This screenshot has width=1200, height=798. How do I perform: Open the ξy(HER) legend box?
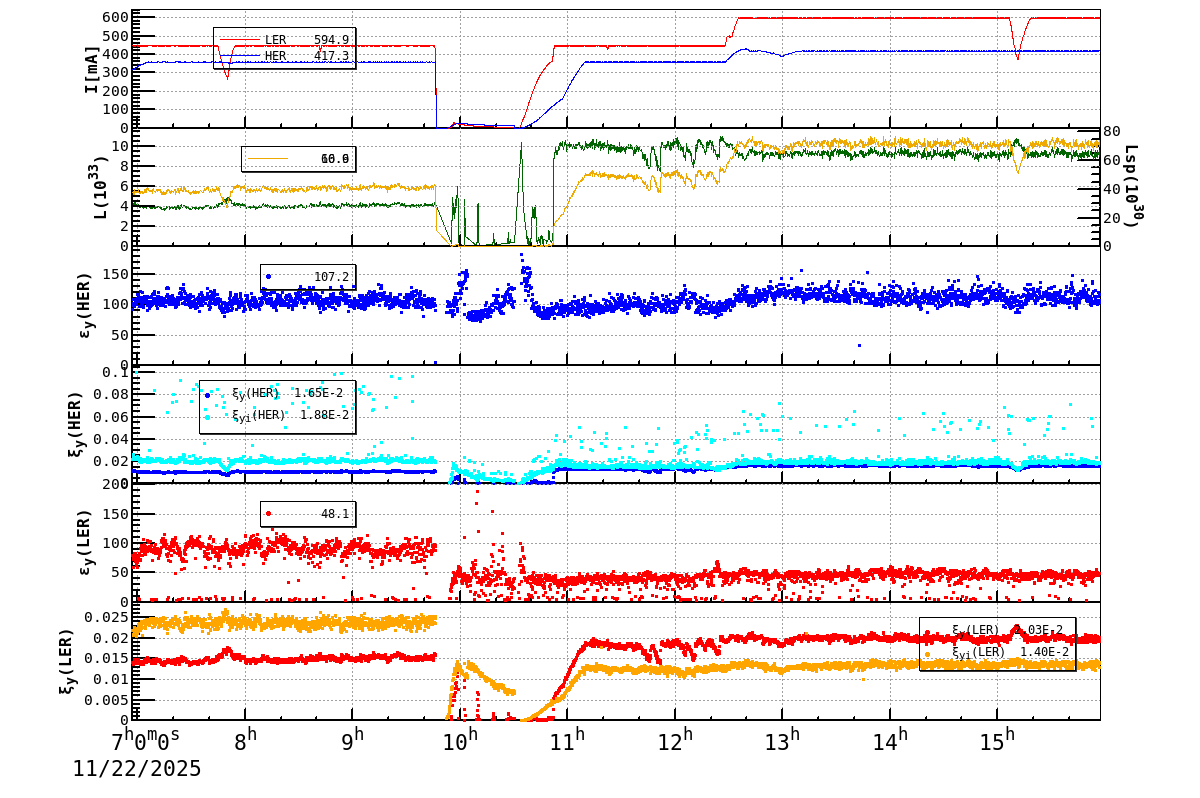(280, 405)
